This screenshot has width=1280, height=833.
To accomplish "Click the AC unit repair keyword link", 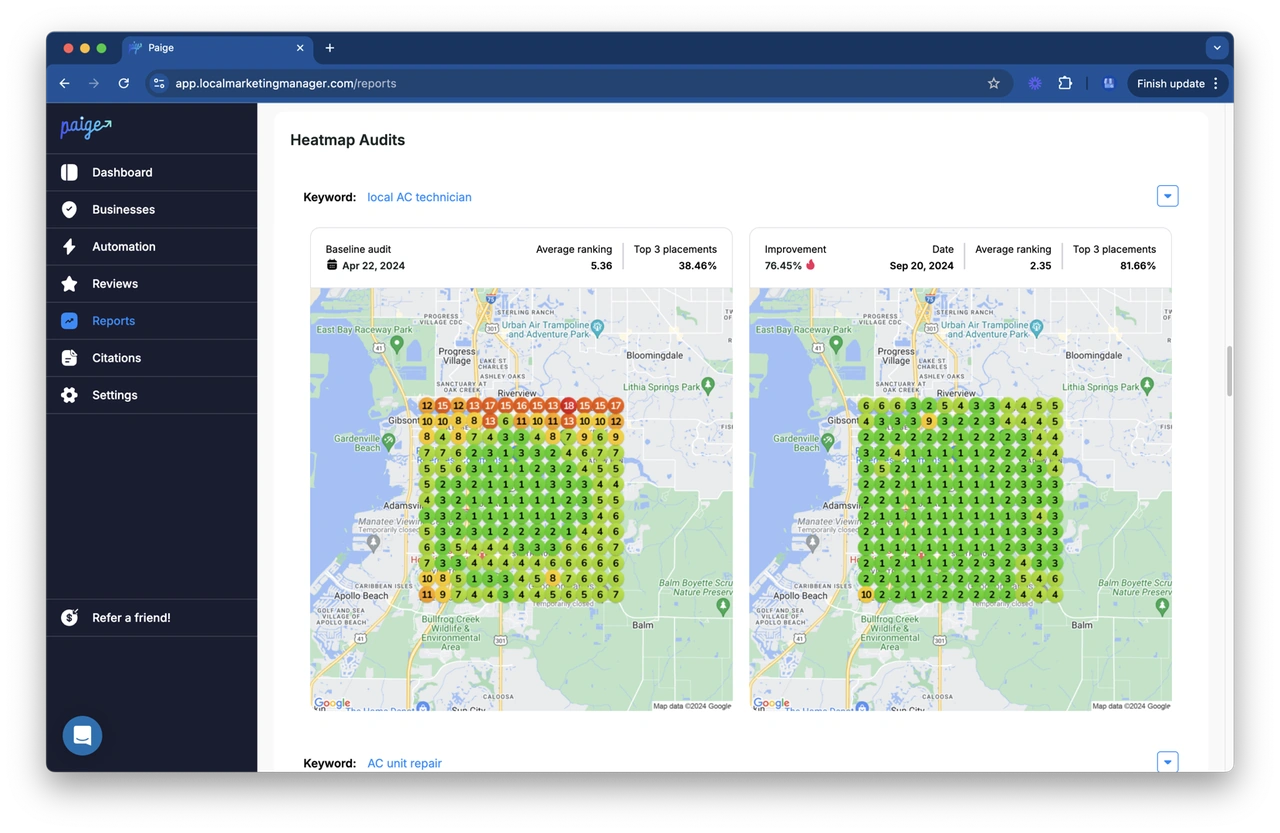I will pyautogui.click(x=404, y=763).
